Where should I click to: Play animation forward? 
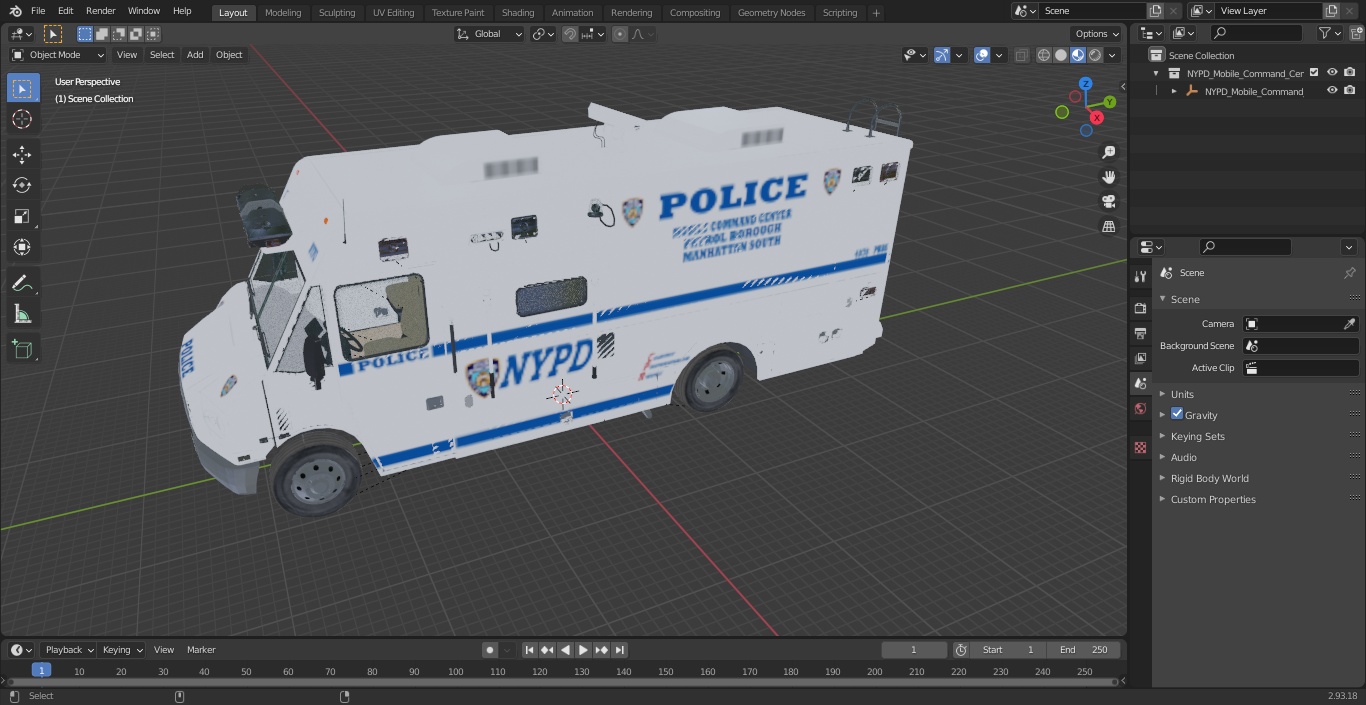[x=583, y=650]
